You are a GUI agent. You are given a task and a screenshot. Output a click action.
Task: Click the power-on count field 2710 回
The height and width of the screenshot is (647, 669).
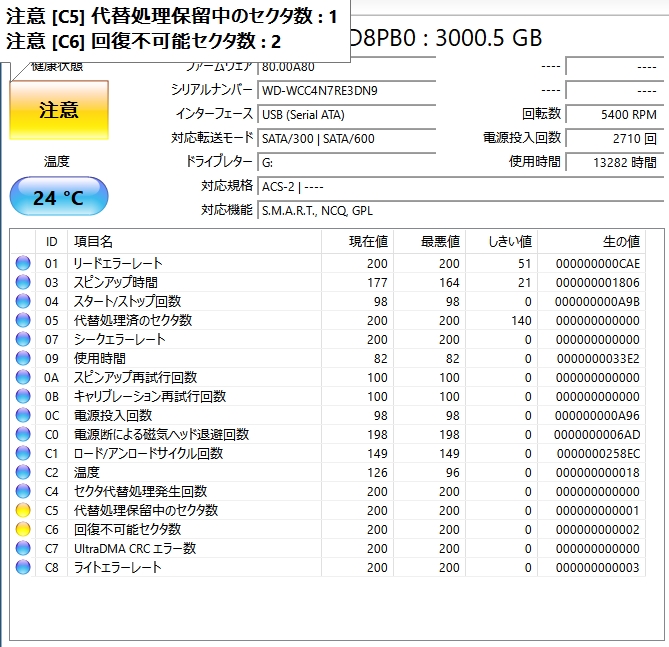point(614,138)
